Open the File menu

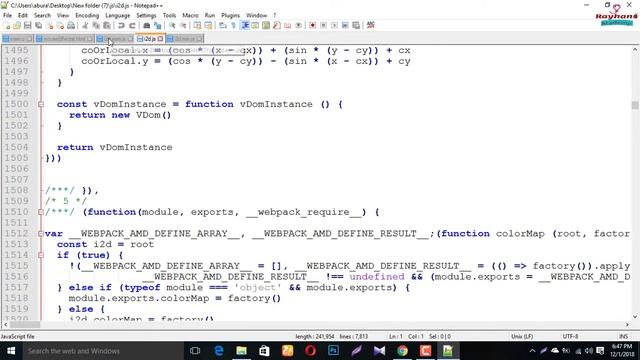(x=7, y=16)
